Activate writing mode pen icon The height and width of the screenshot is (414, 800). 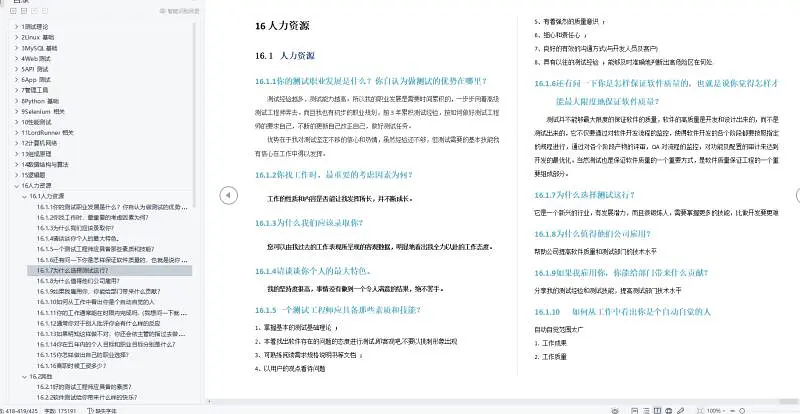[x=681, y=410]
